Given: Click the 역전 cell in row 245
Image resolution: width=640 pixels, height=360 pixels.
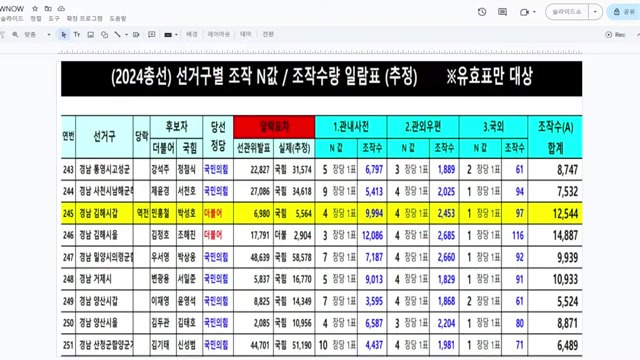Looking at the screenshot, I should point(142,213).
